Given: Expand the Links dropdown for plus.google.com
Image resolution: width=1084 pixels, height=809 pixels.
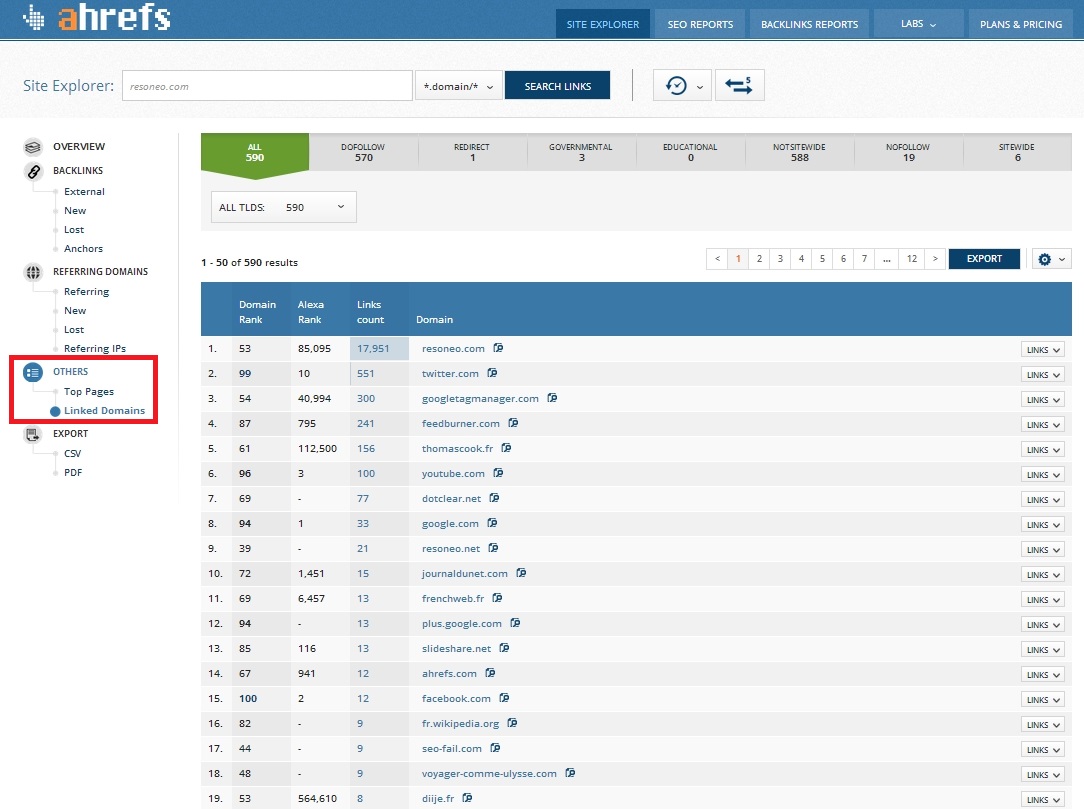Looking at the screenshot, I should (1043, 624).
